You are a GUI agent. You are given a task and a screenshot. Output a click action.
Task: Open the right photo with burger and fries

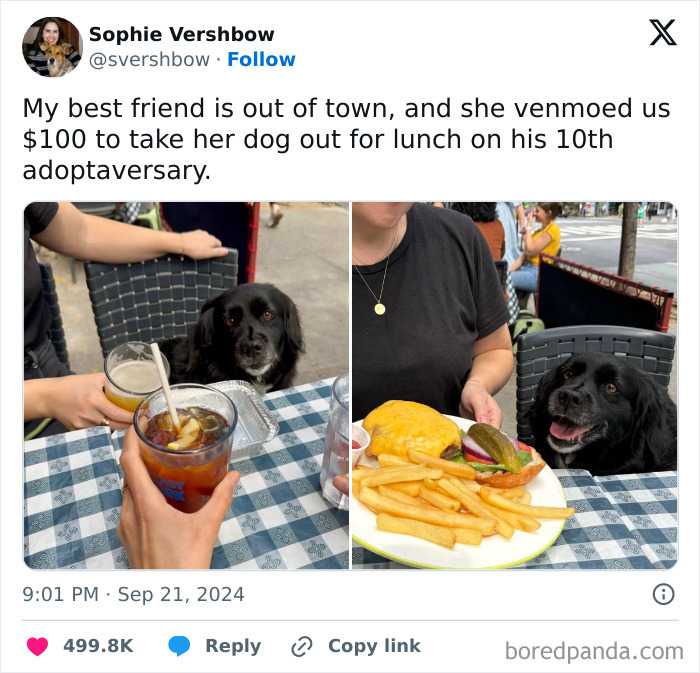(x=515, y=386)
